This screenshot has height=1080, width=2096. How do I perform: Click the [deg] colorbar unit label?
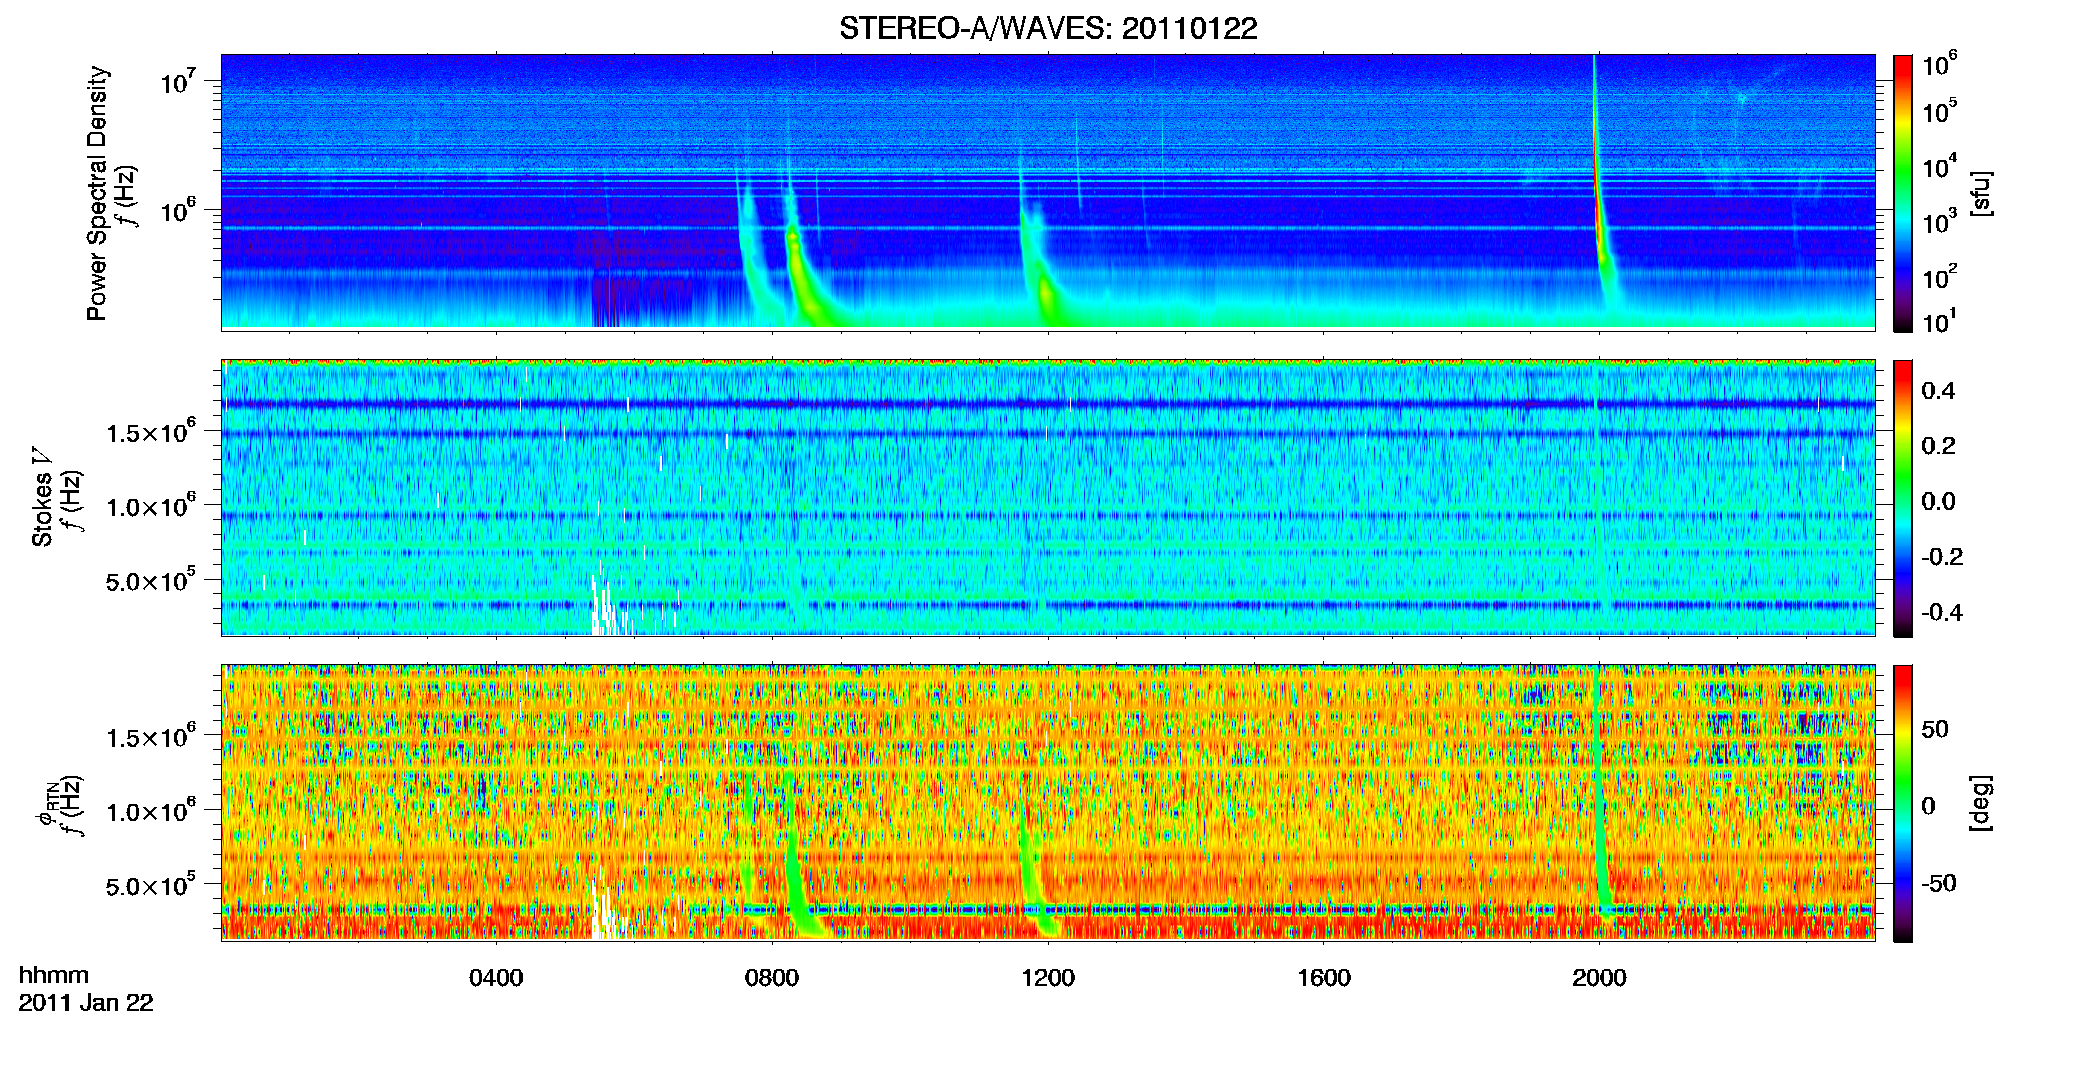point(1982,804)
